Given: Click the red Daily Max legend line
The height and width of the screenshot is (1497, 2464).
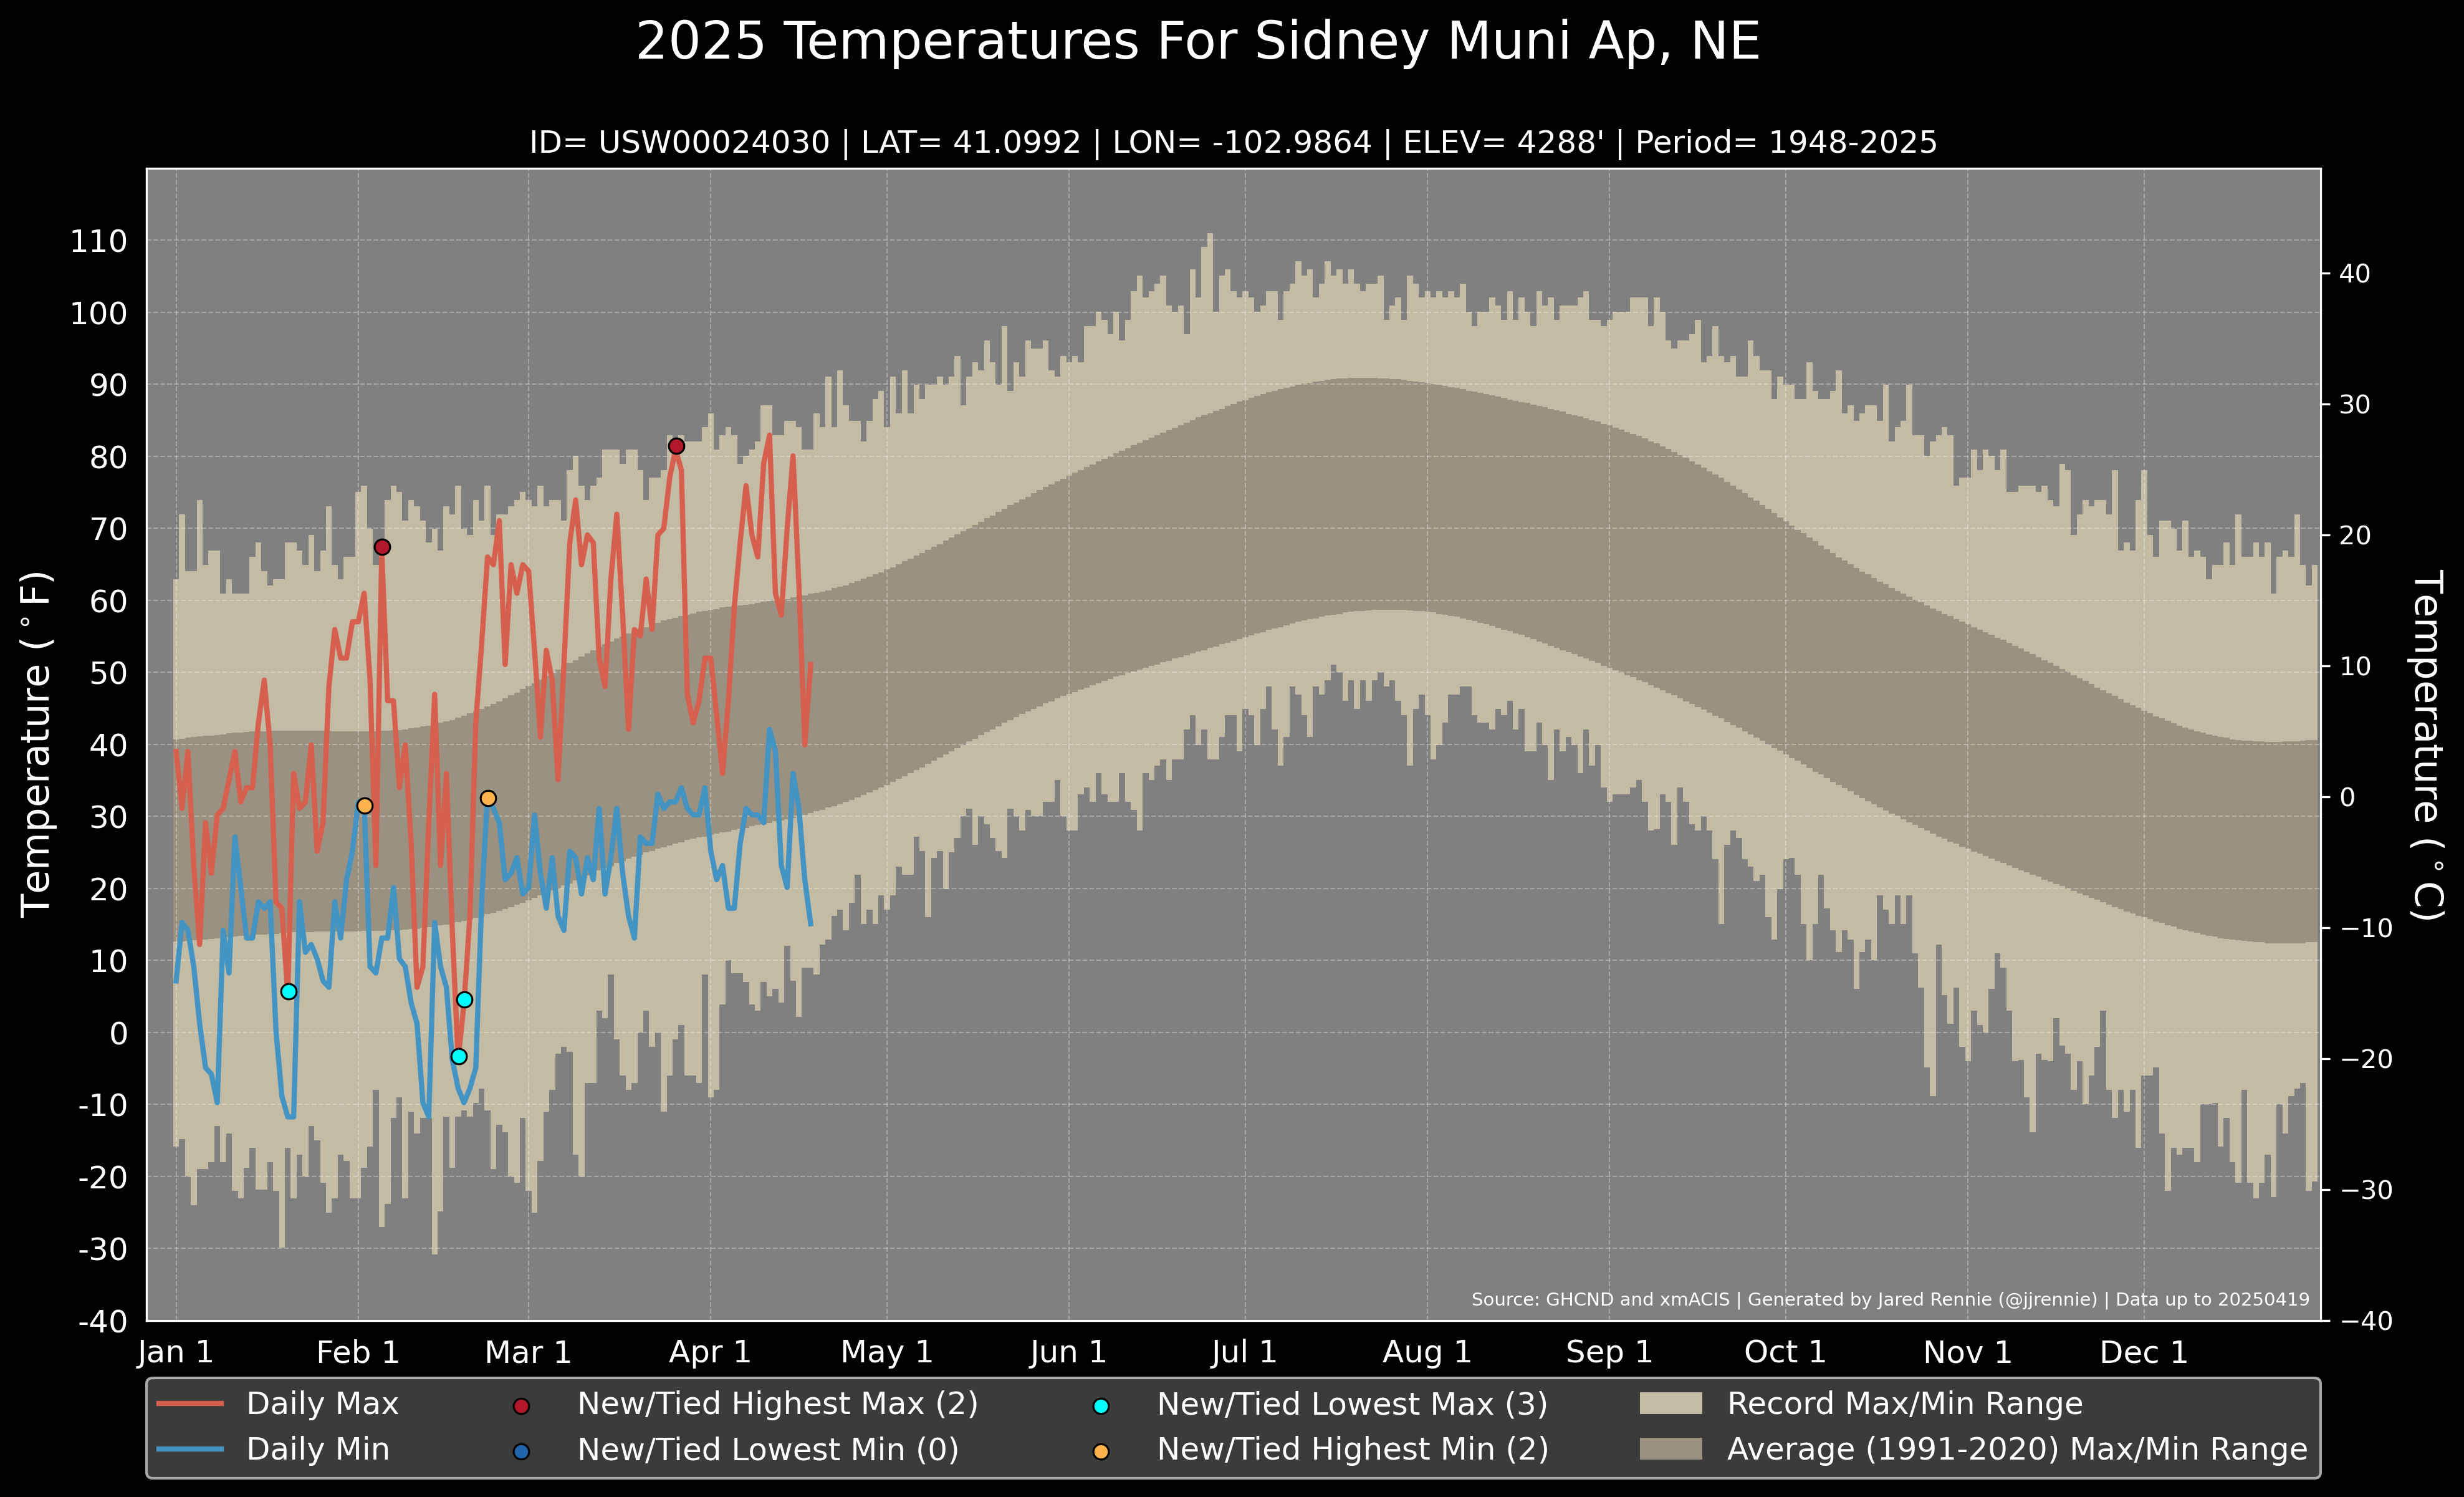Looking at the screenshot, I should tap(190, 1404).
